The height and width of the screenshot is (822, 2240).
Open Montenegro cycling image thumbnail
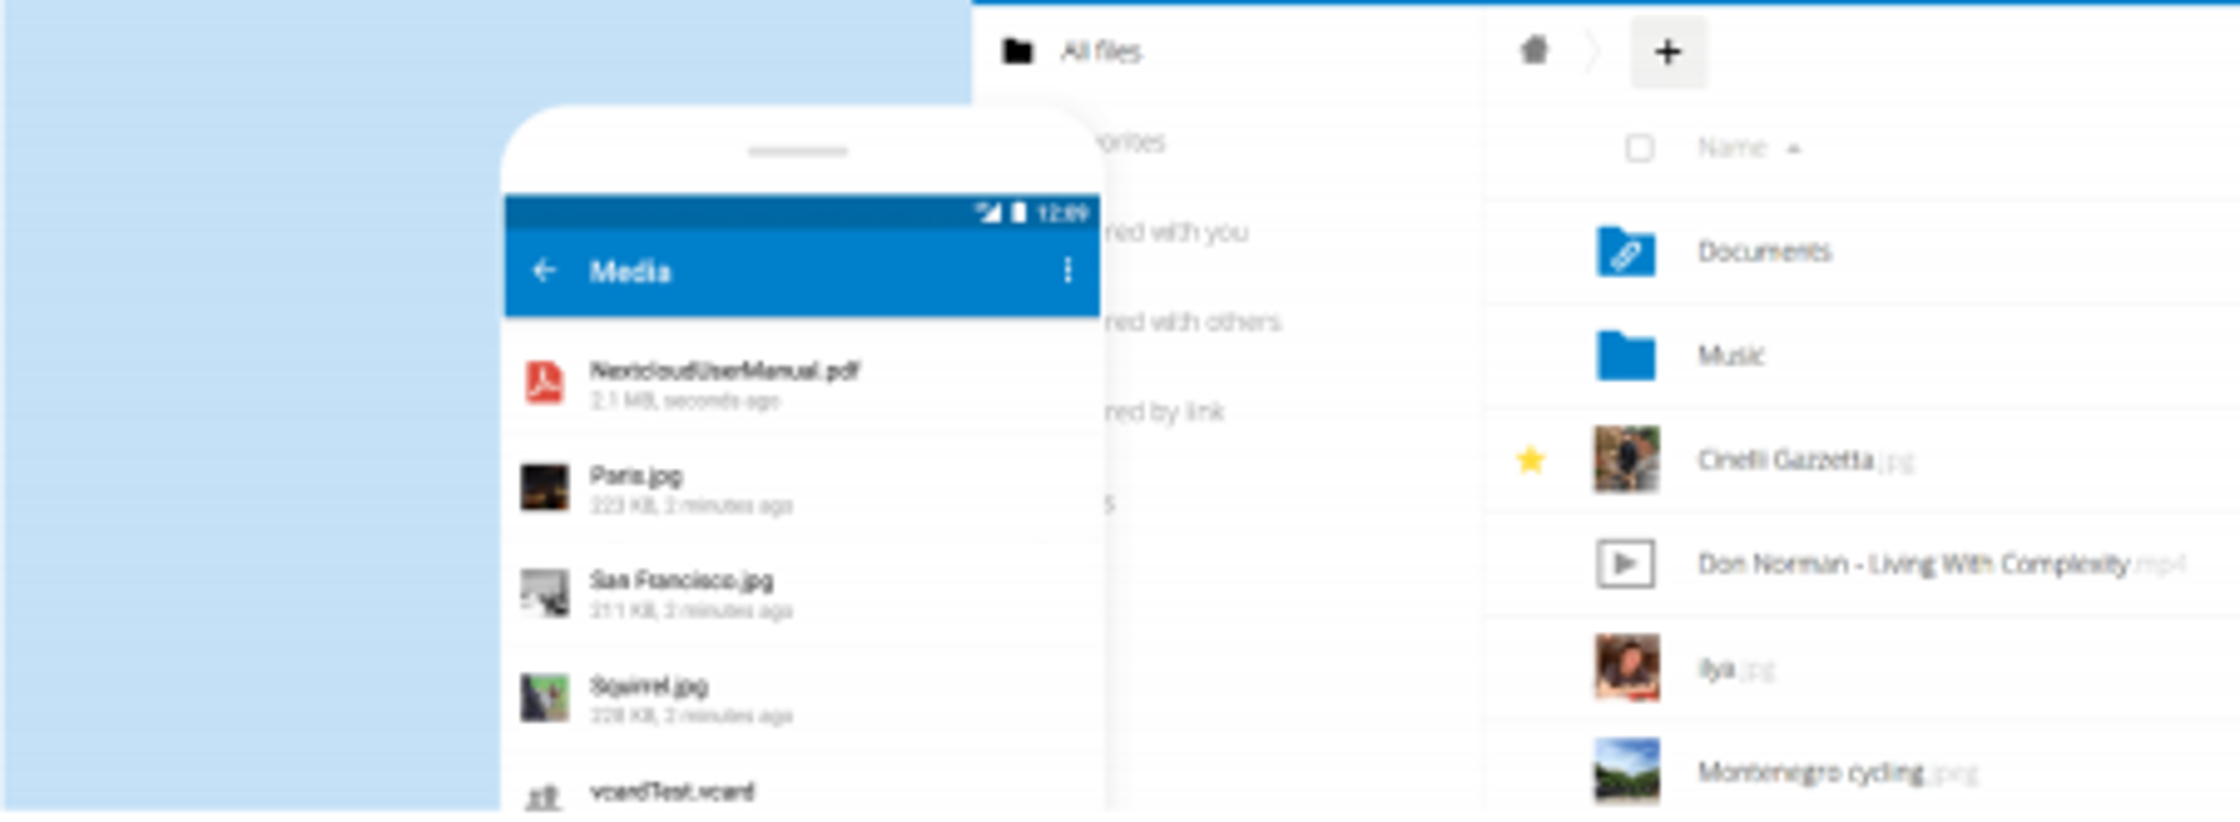click(1626, 771)
